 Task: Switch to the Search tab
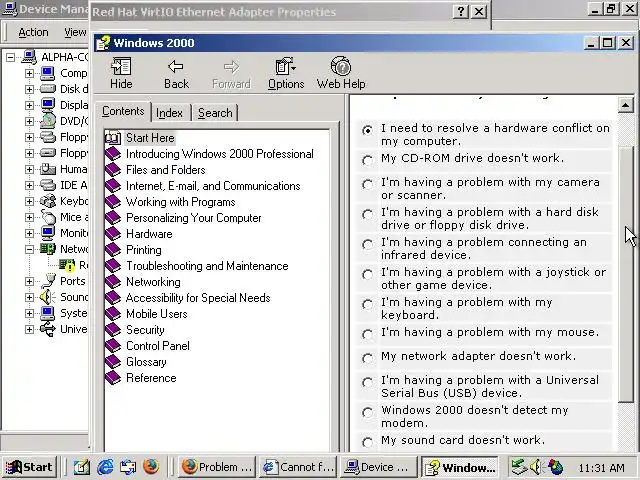coord(215,113)
